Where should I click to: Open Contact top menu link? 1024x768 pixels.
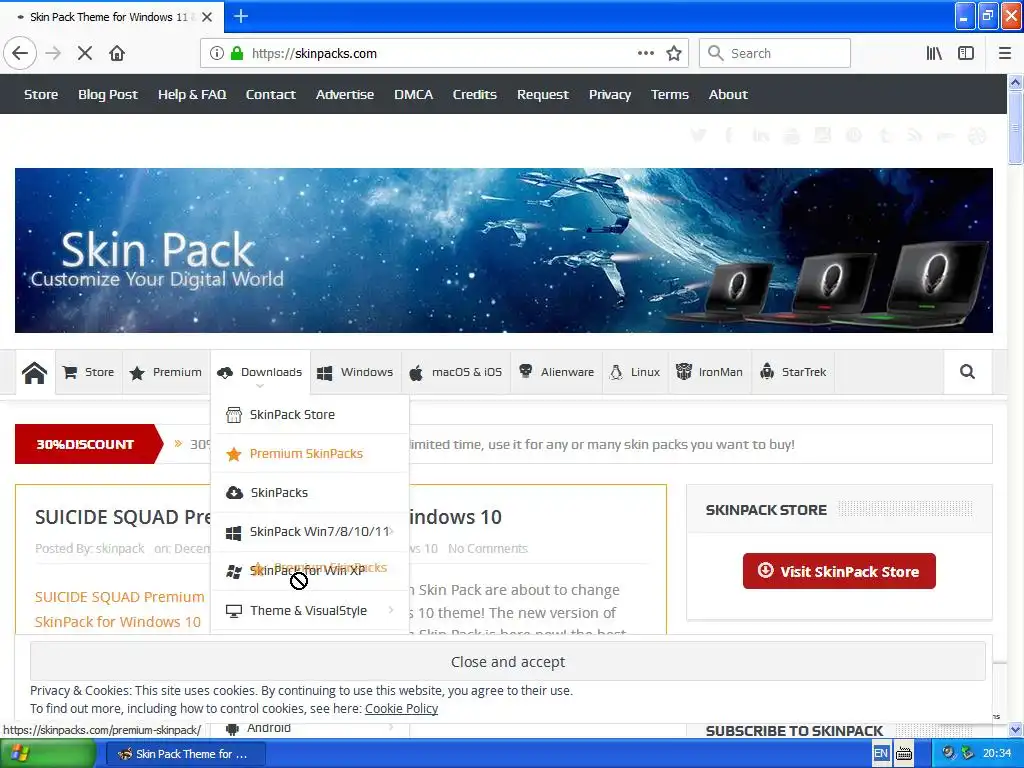(x=270, y=95)
